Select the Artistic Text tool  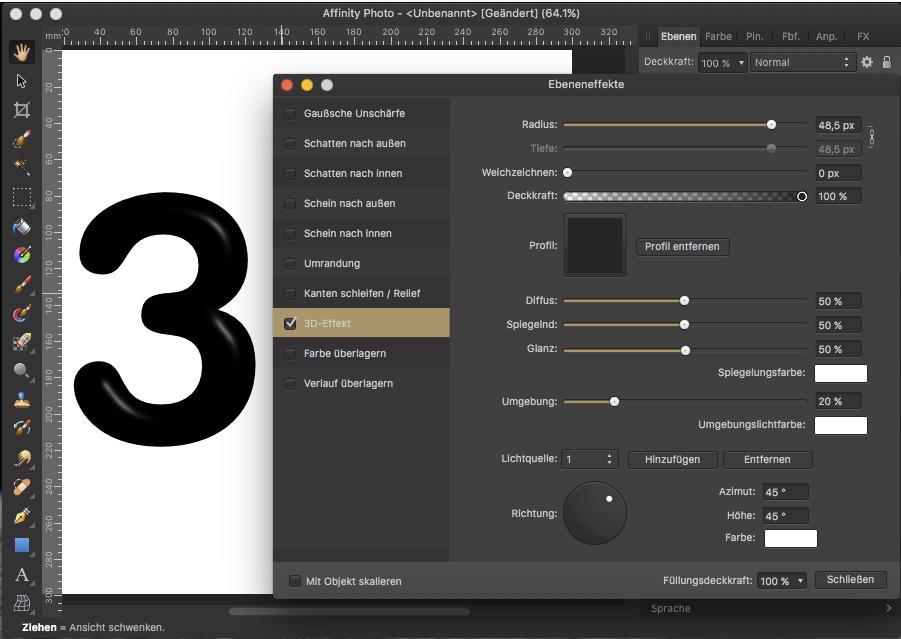coord(22,574)
